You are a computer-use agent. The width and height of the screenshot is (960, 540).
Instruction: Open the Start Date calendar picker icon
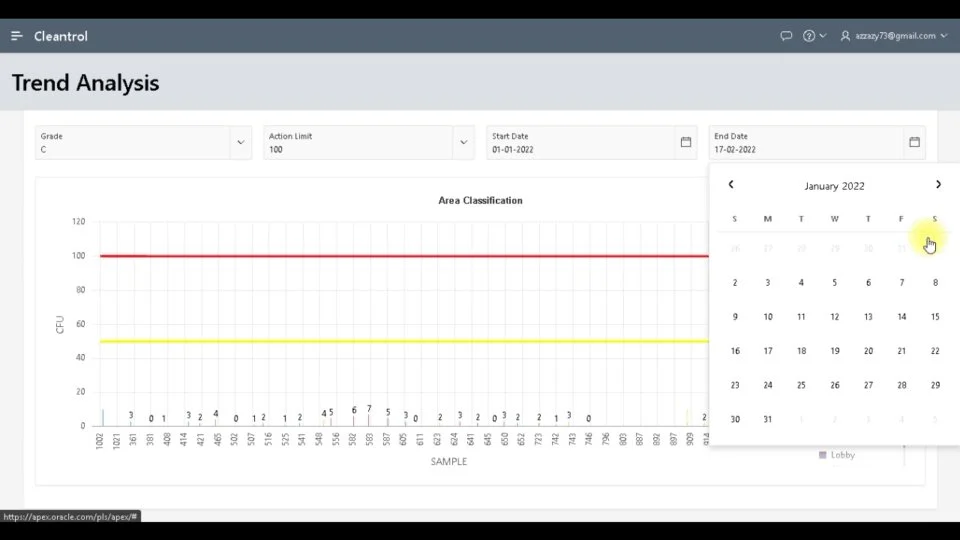[686, 142]
